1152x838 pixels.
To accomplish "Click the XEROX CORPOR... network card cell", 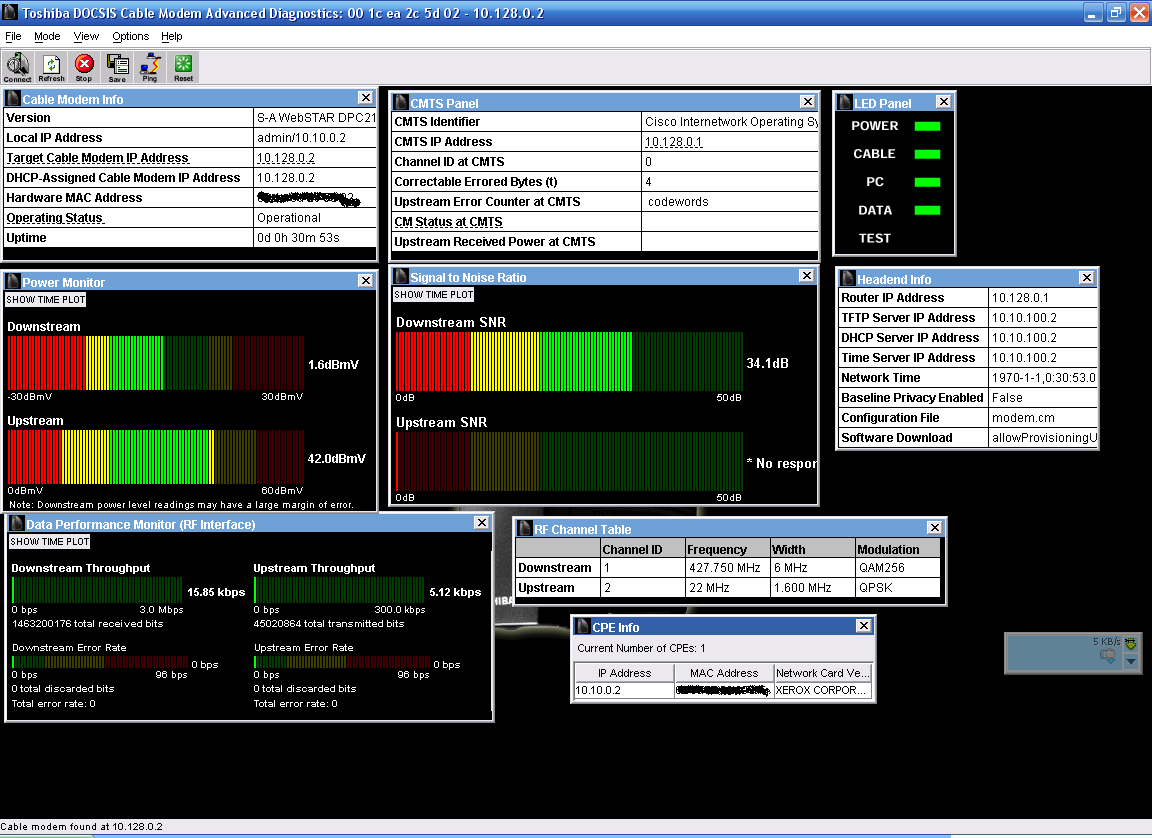I will 823,690.
